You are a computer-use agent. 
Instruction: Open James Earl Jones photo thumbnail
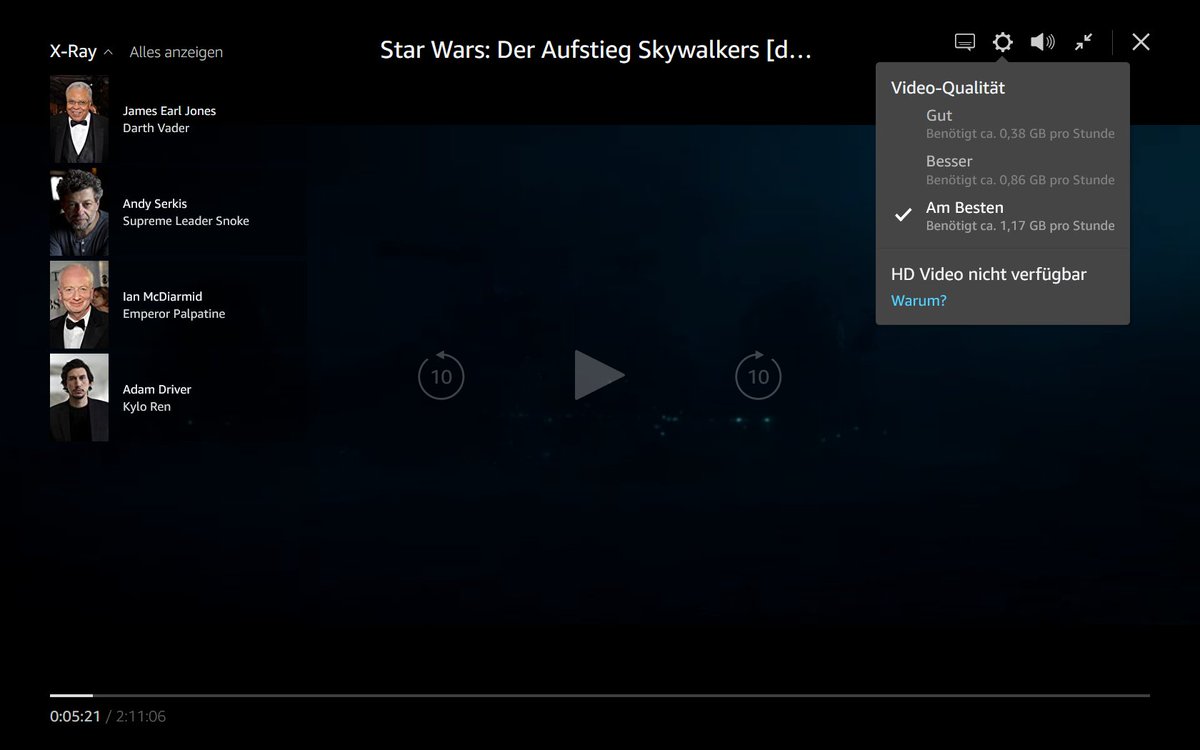79,119
